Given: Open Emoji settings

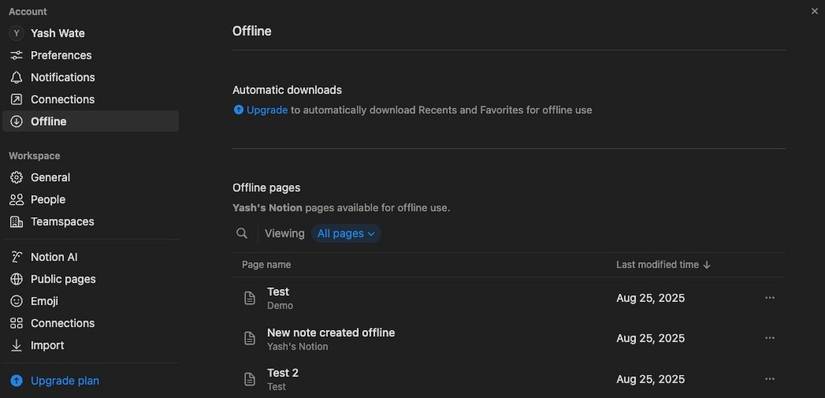Looking at the screenshot, I should click(90, 301).
